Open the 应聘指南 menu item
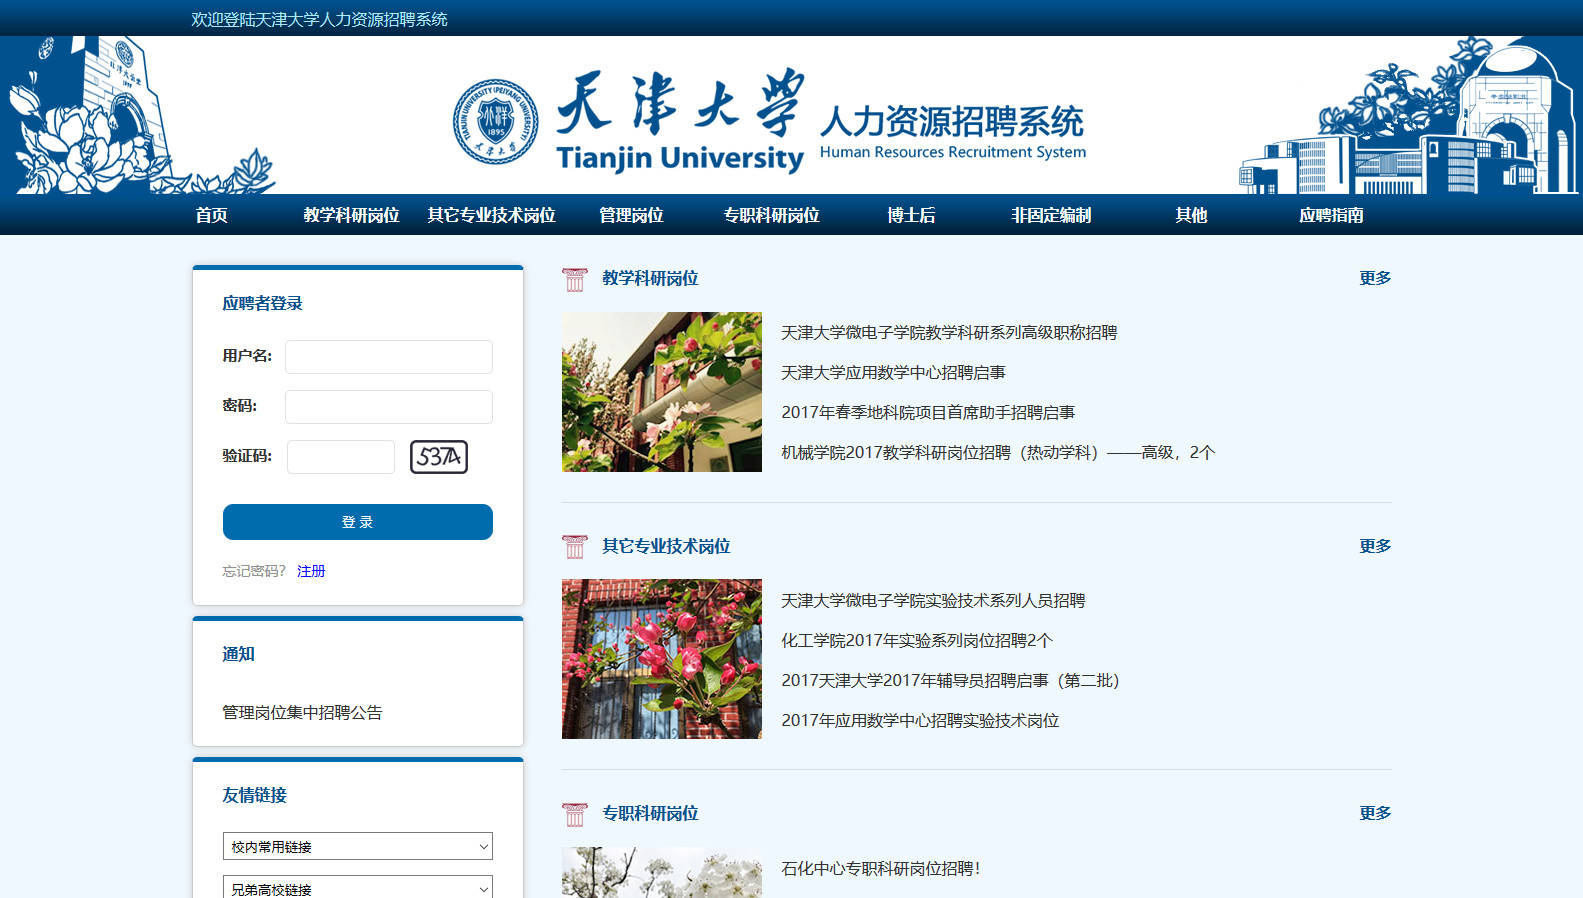Screen dimensions: 1583x898 (1331, 215)
